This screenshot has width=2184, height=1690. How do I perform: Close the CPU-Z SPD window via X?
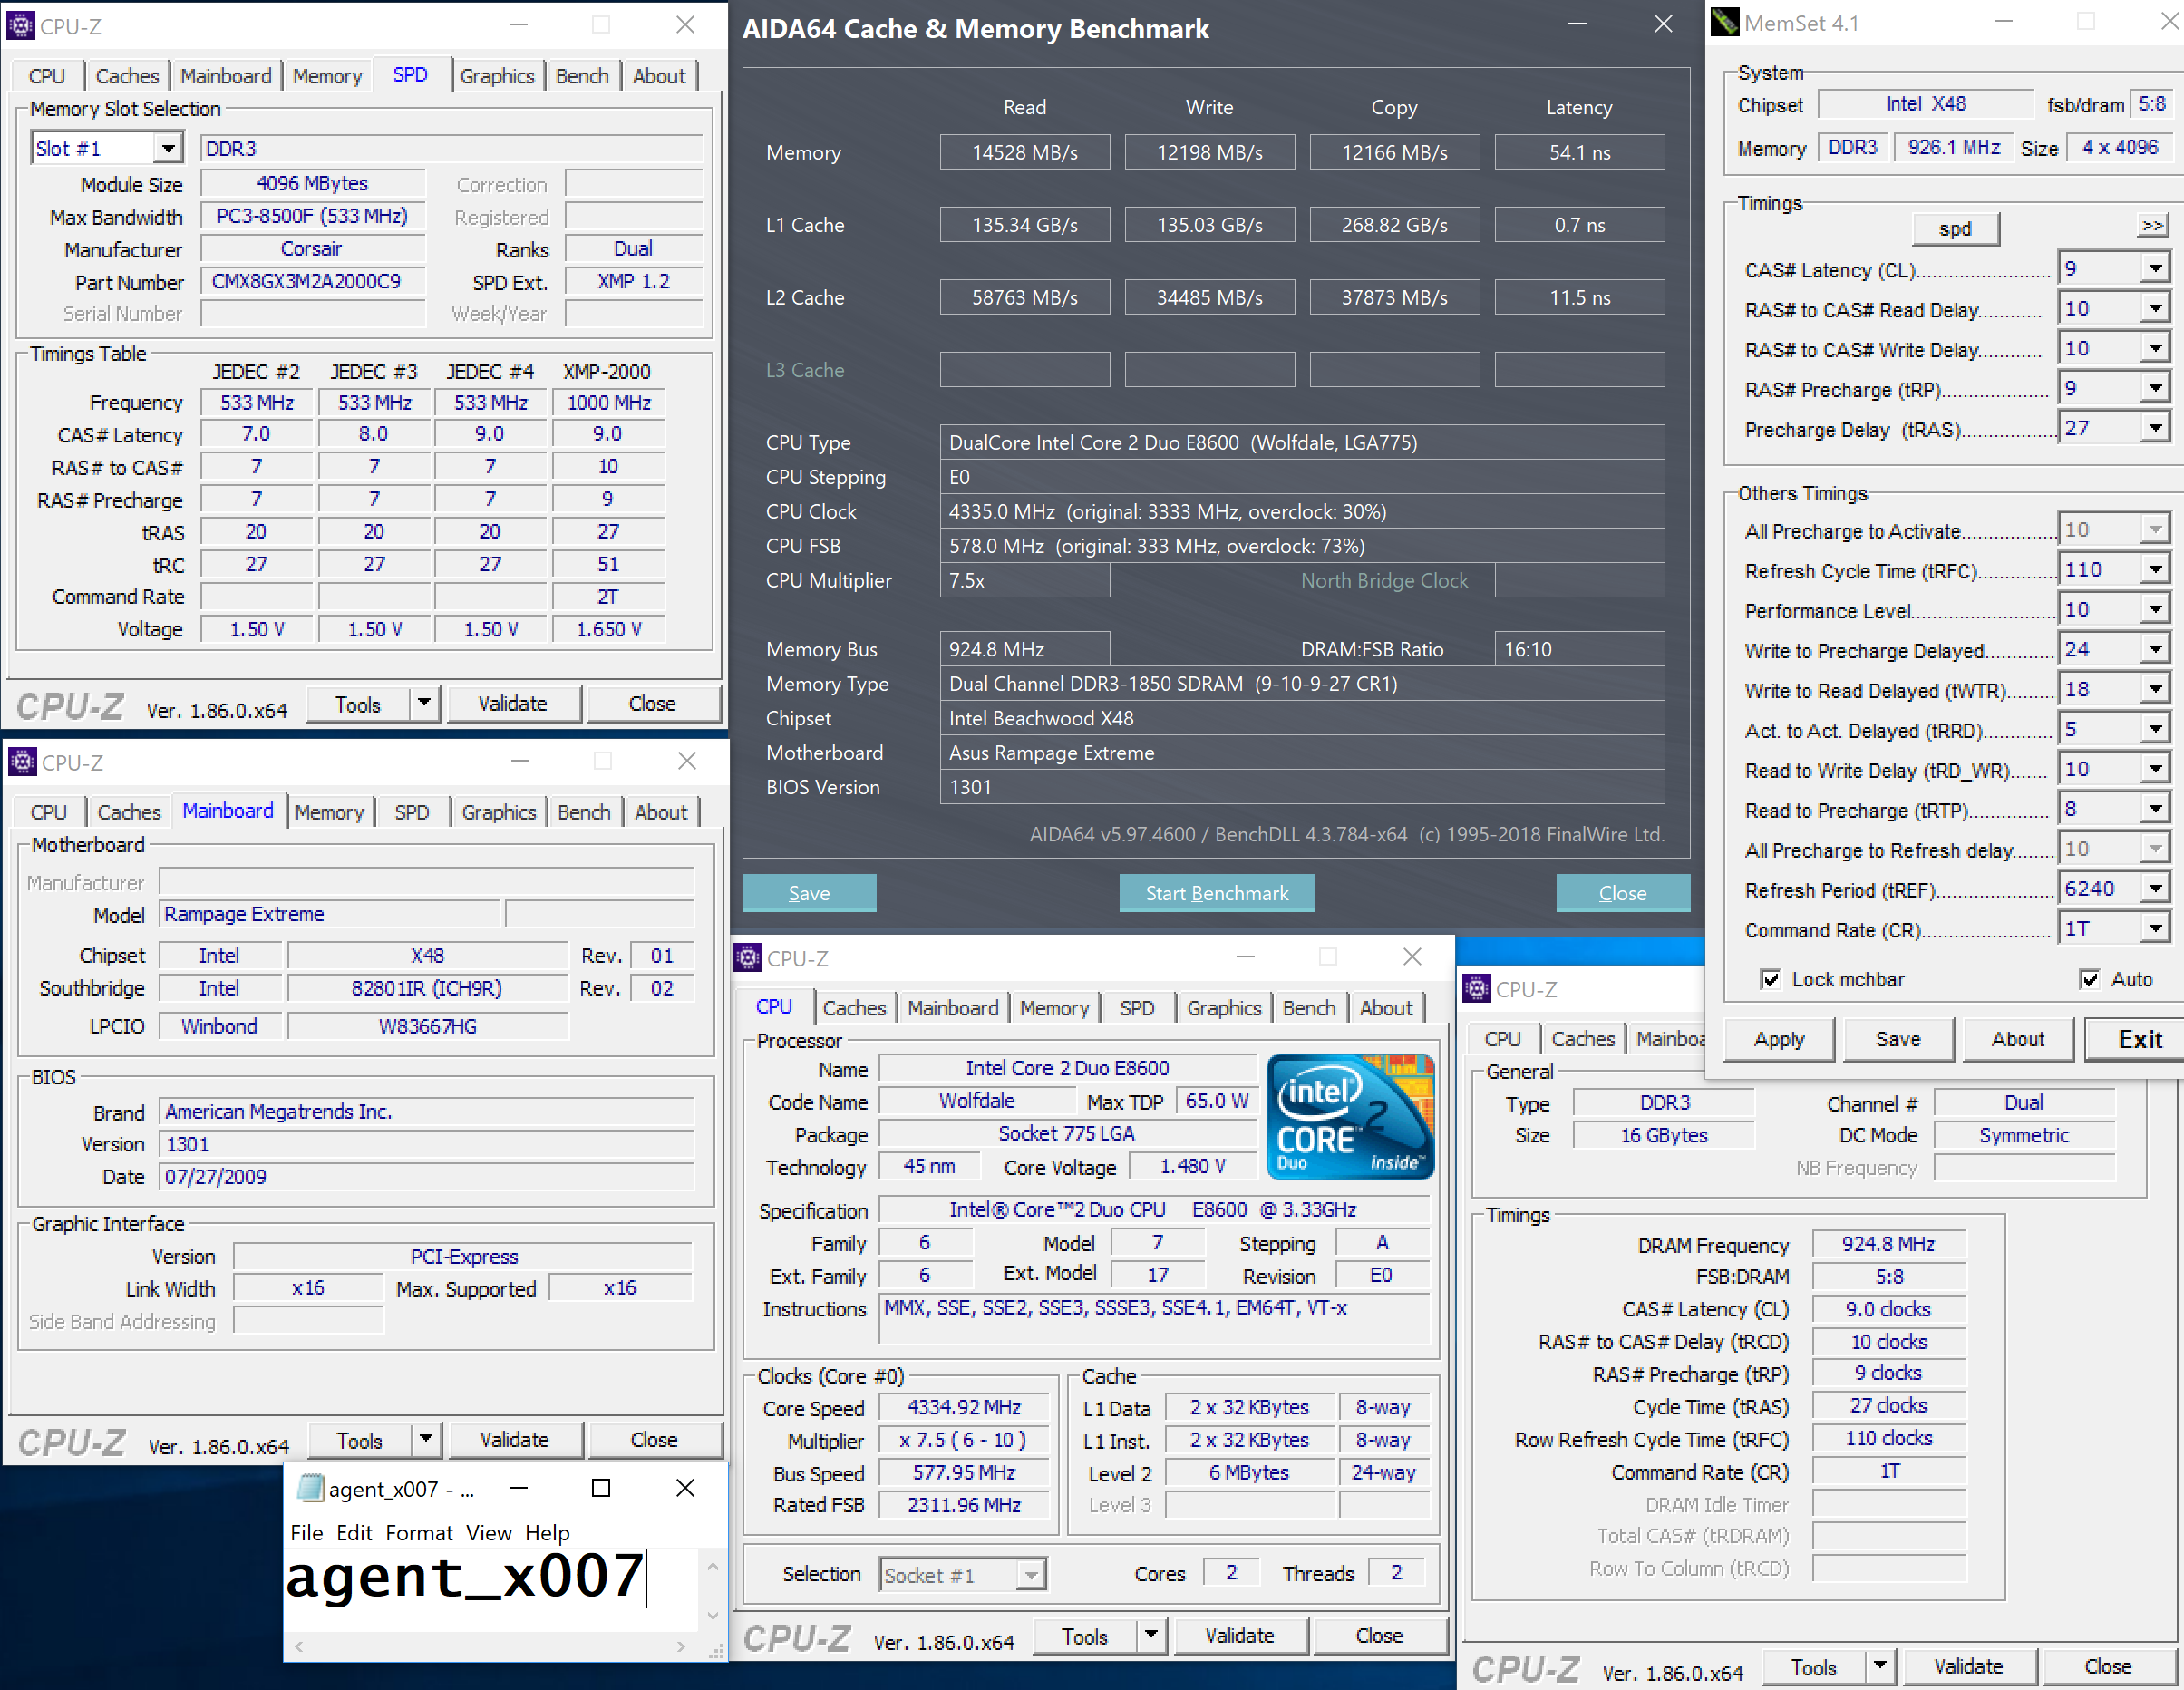click(685, 25)
